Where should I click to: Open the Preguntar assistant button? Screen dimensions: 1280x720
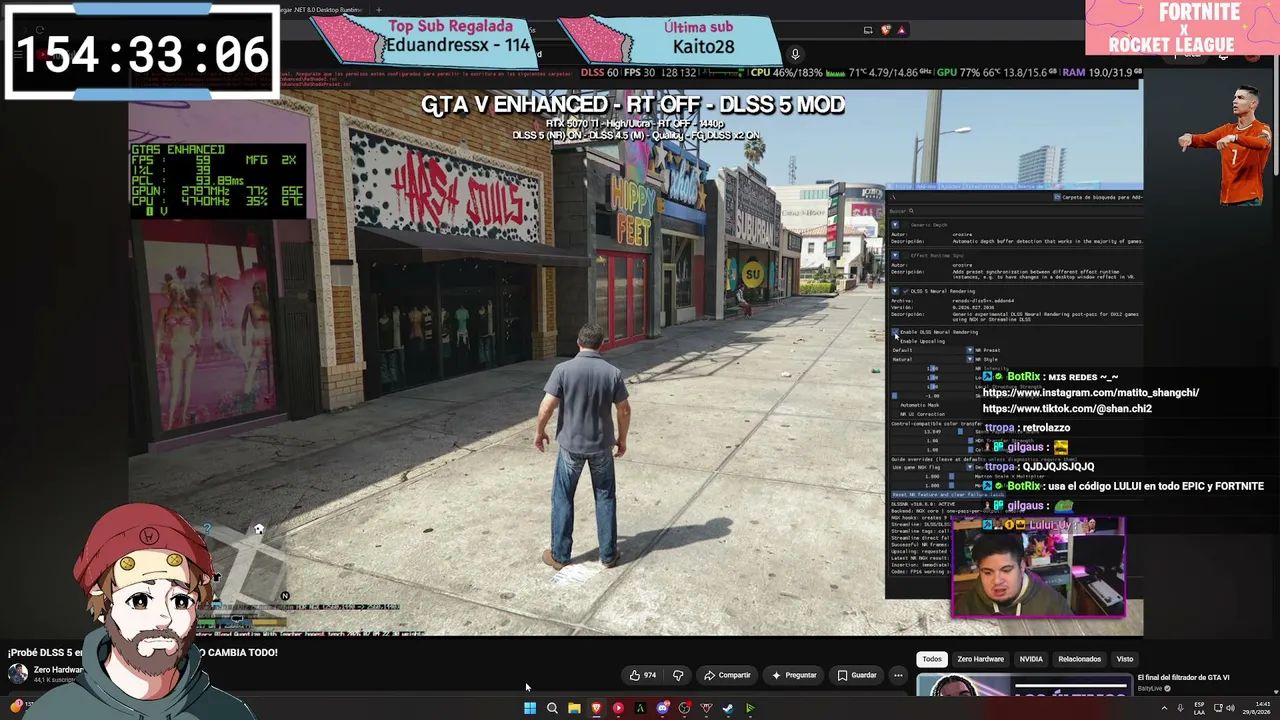[794, 675]
